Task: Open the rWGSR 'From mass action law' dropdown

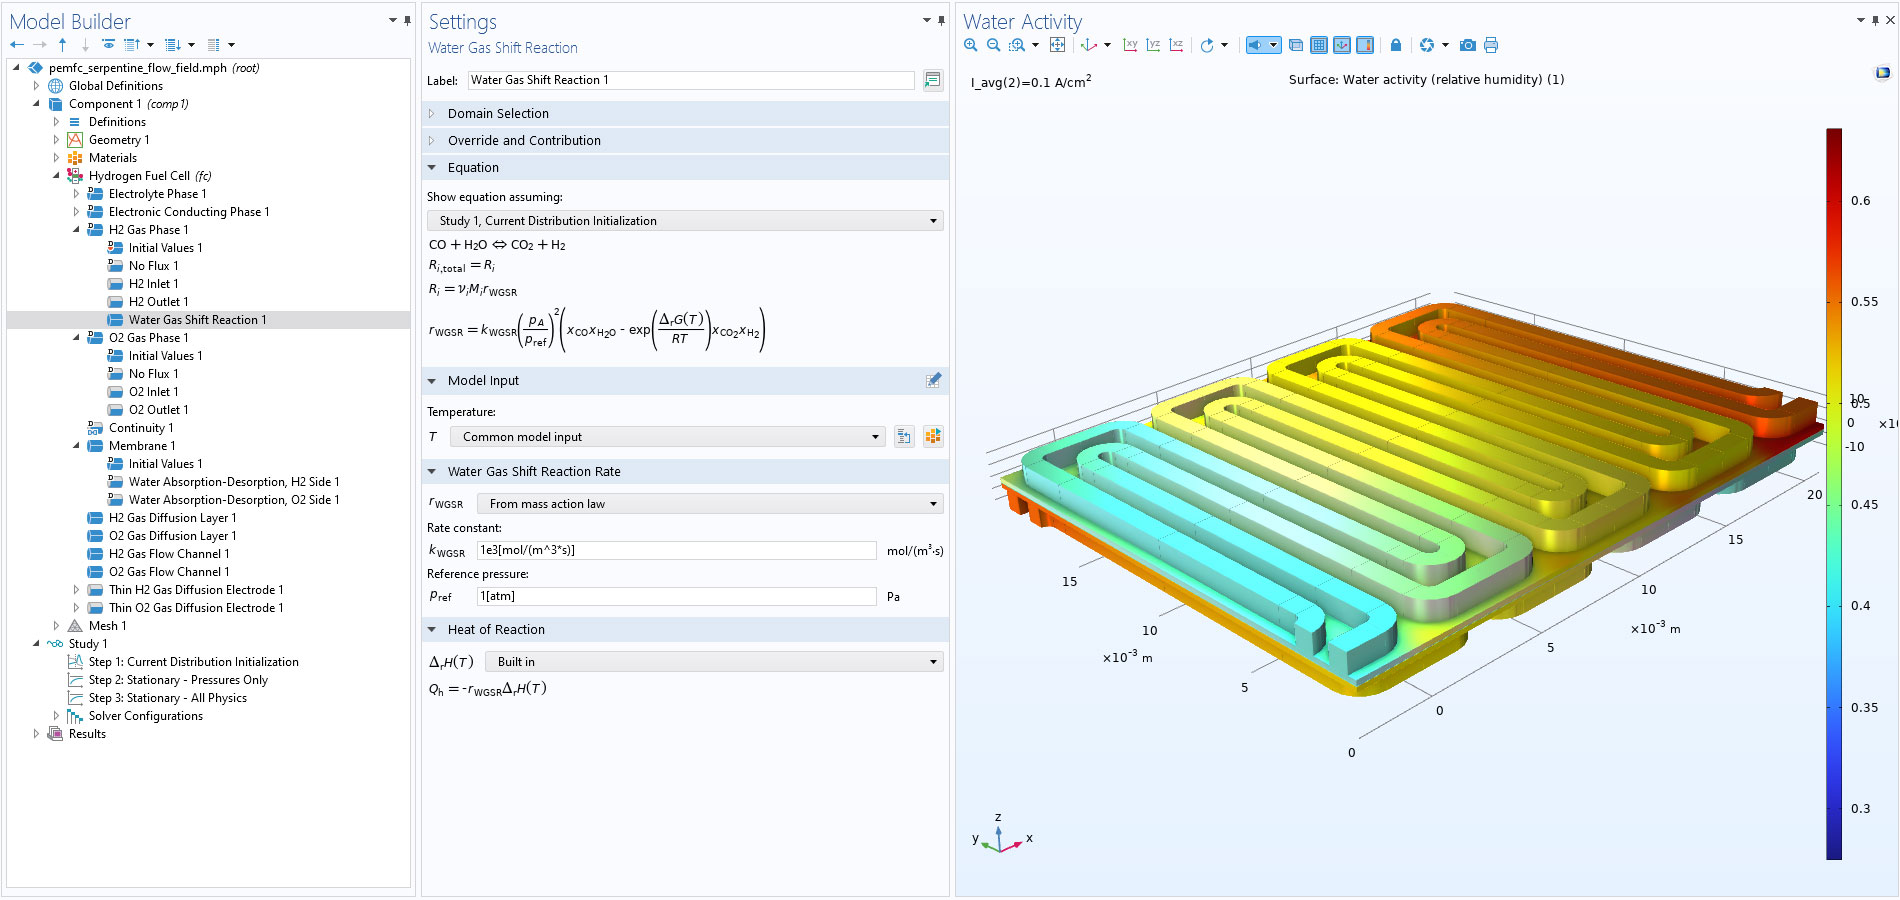Action: (x=710, y=504)
